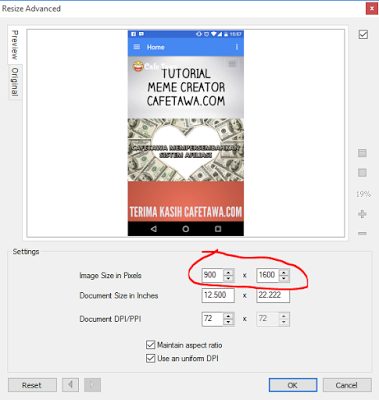This screenshot has height=400, width=379.
Task: Toggle the checkbox beside the preview pane
Action: click(x=363, y=34)
